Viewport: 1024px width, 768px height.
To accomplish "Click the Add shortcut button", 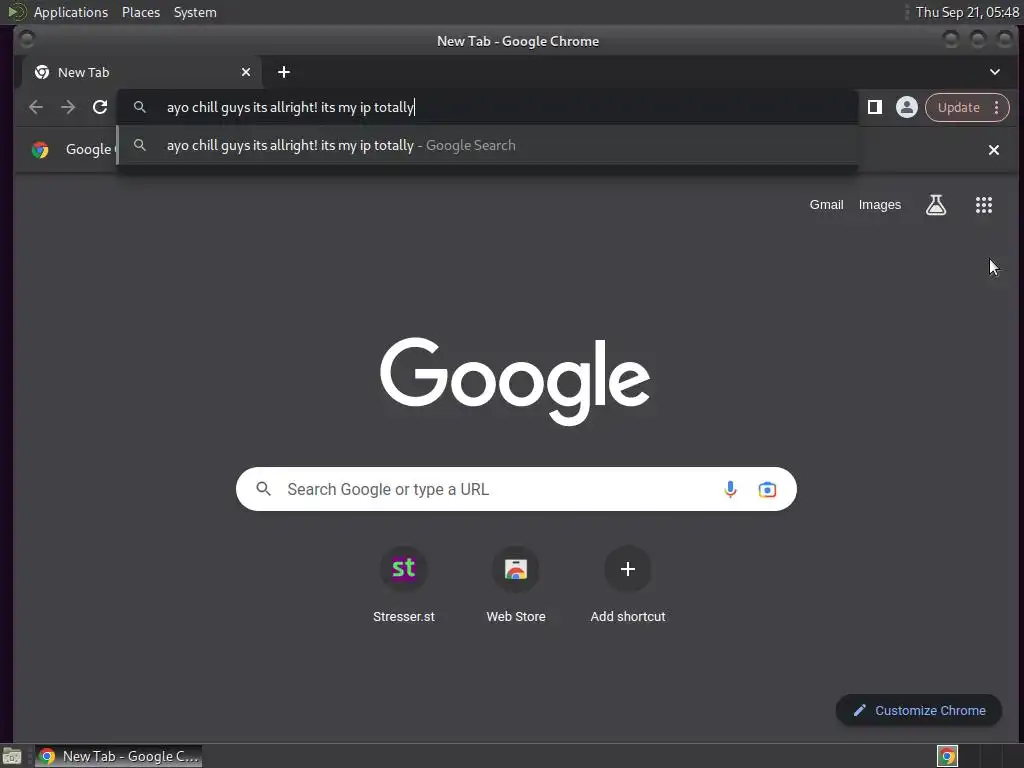I will [x=628, y=584].
